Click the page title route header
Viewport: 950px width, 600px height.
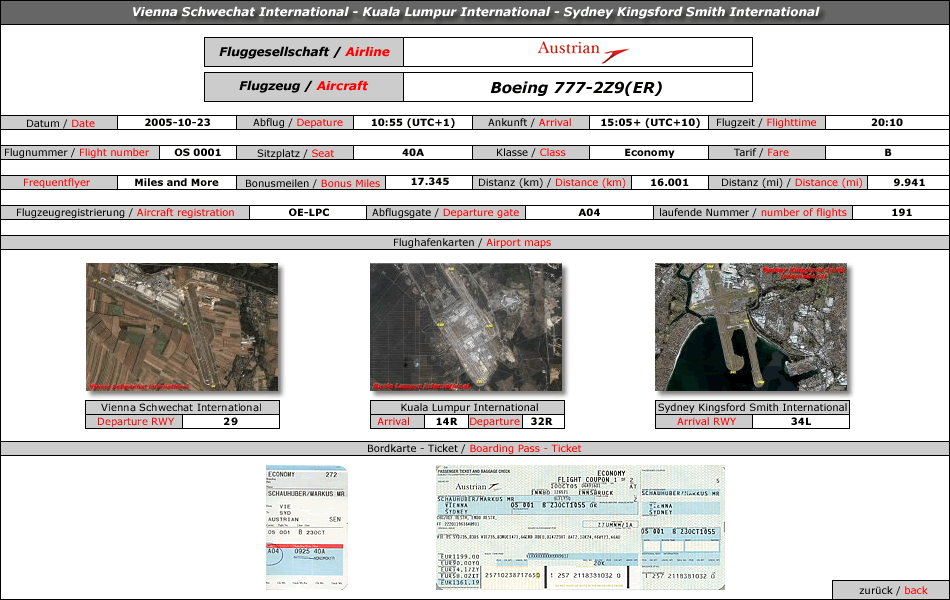[475, 12]
